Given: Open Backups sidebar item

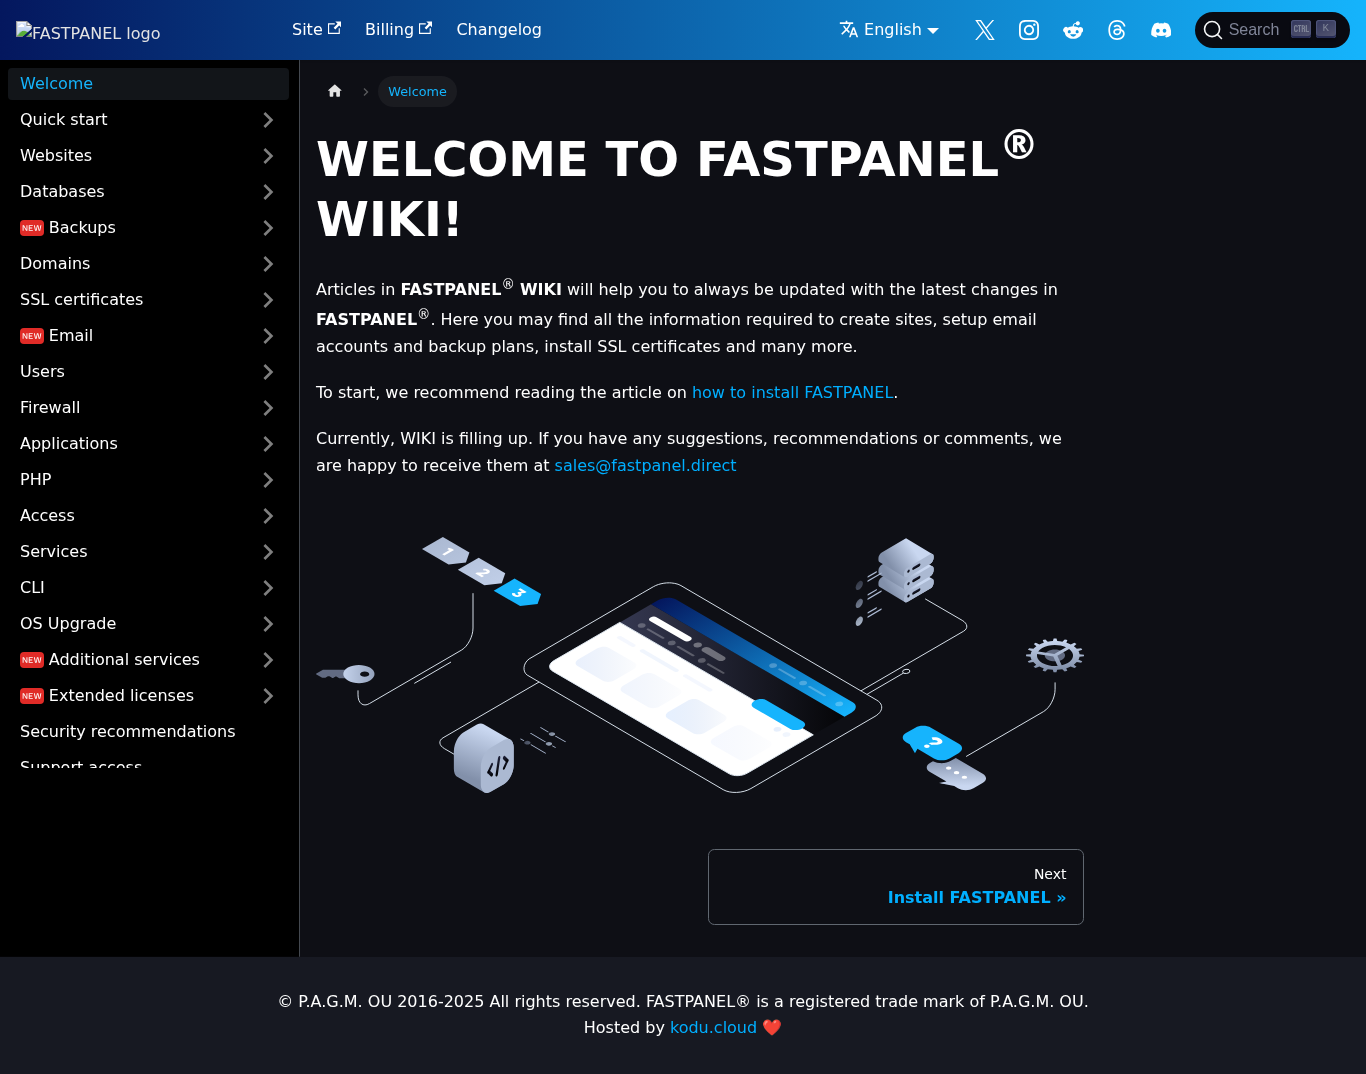Looking at the screenshot, I should 128,228.
